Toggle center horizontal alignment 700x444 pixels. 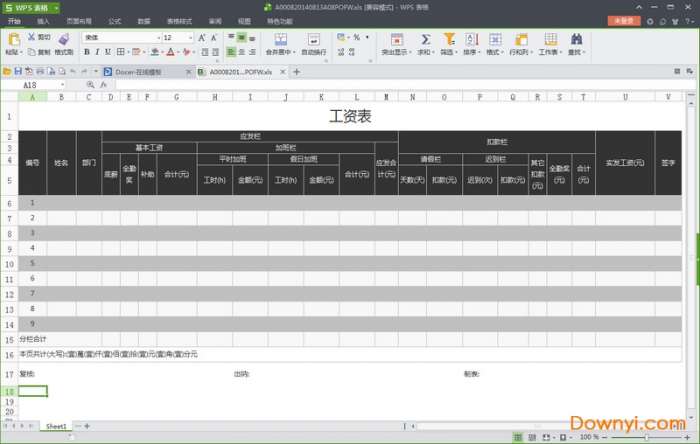point(242,52)
